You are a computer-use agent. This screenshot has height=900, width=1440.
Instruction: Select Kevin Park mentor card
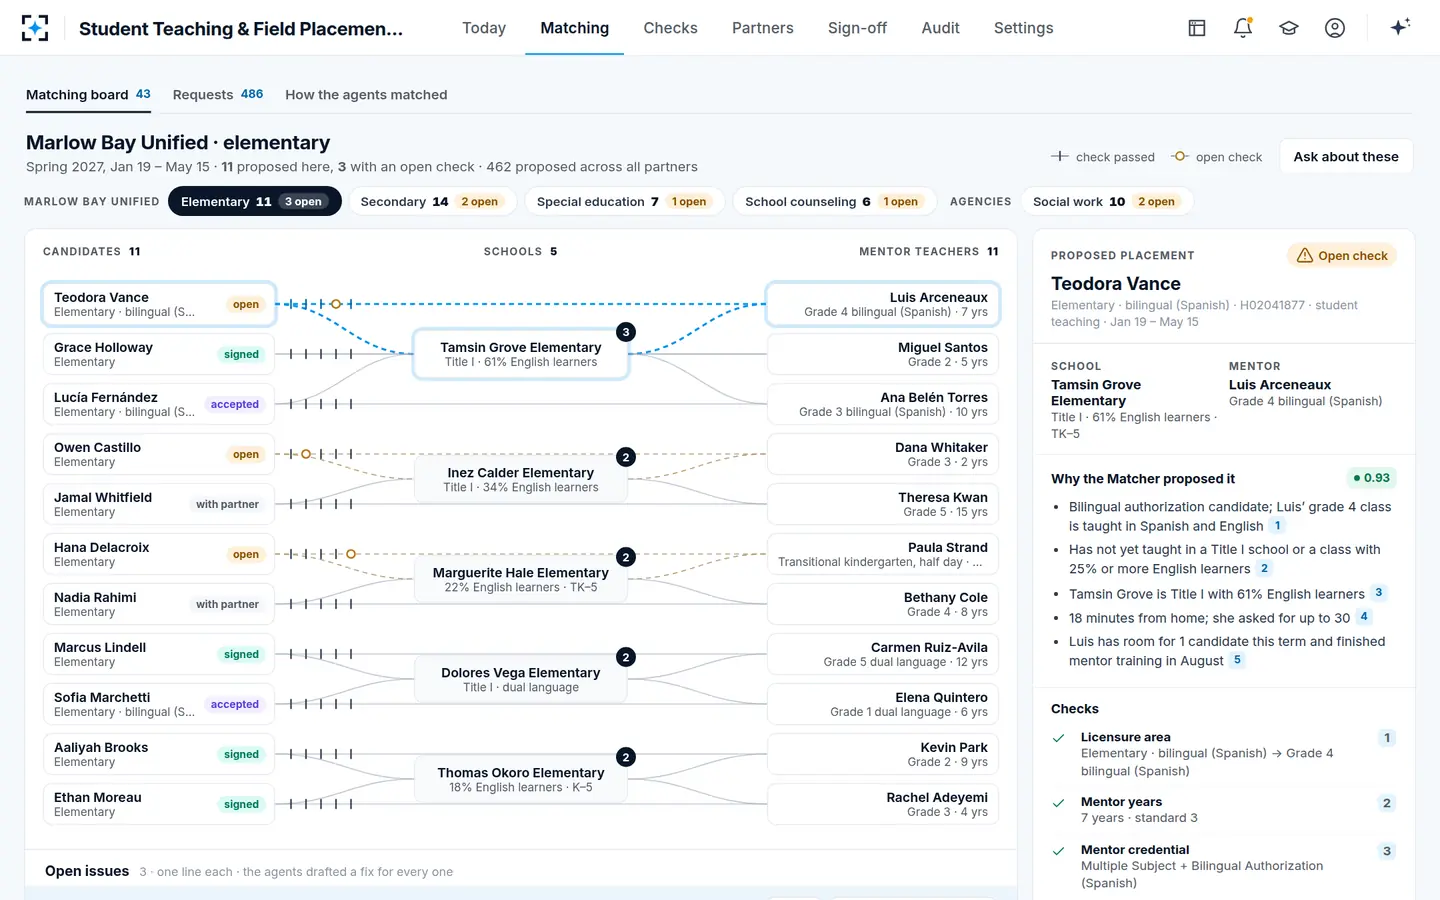coord(883,754)
